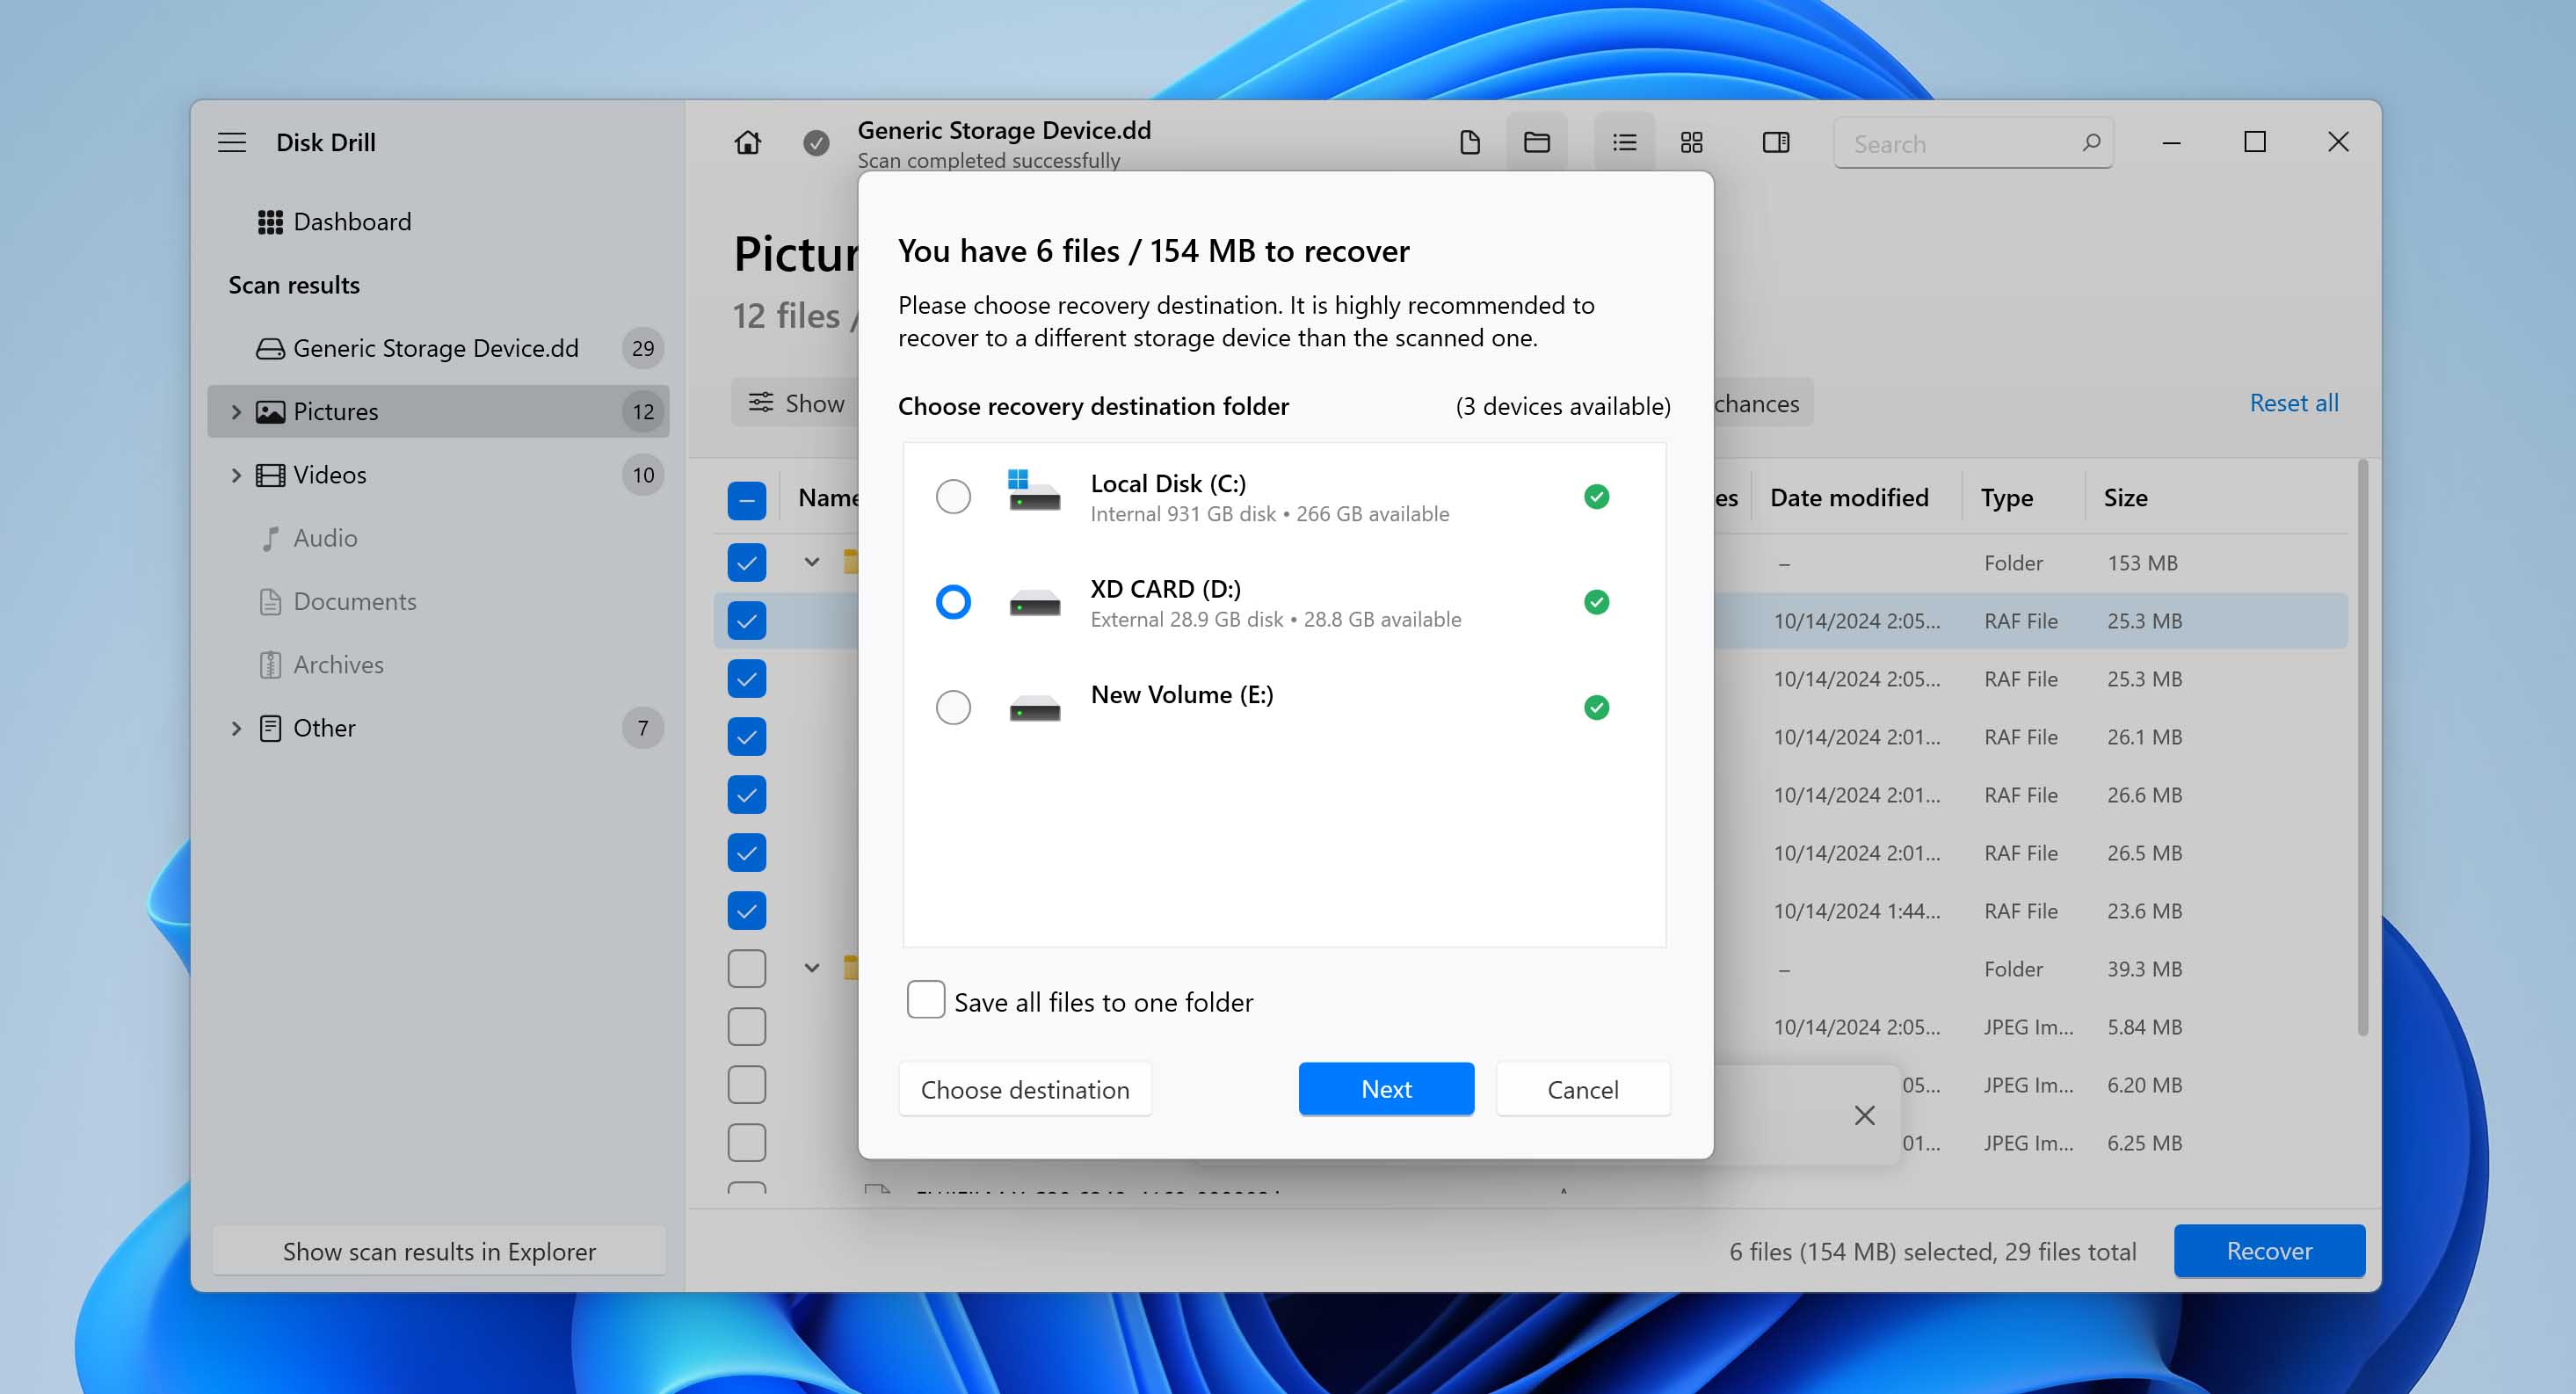Go to the home screen icon
The width and height of the screenshot is (2576, 1394).
pyautogui.click(x=747, y=143)
